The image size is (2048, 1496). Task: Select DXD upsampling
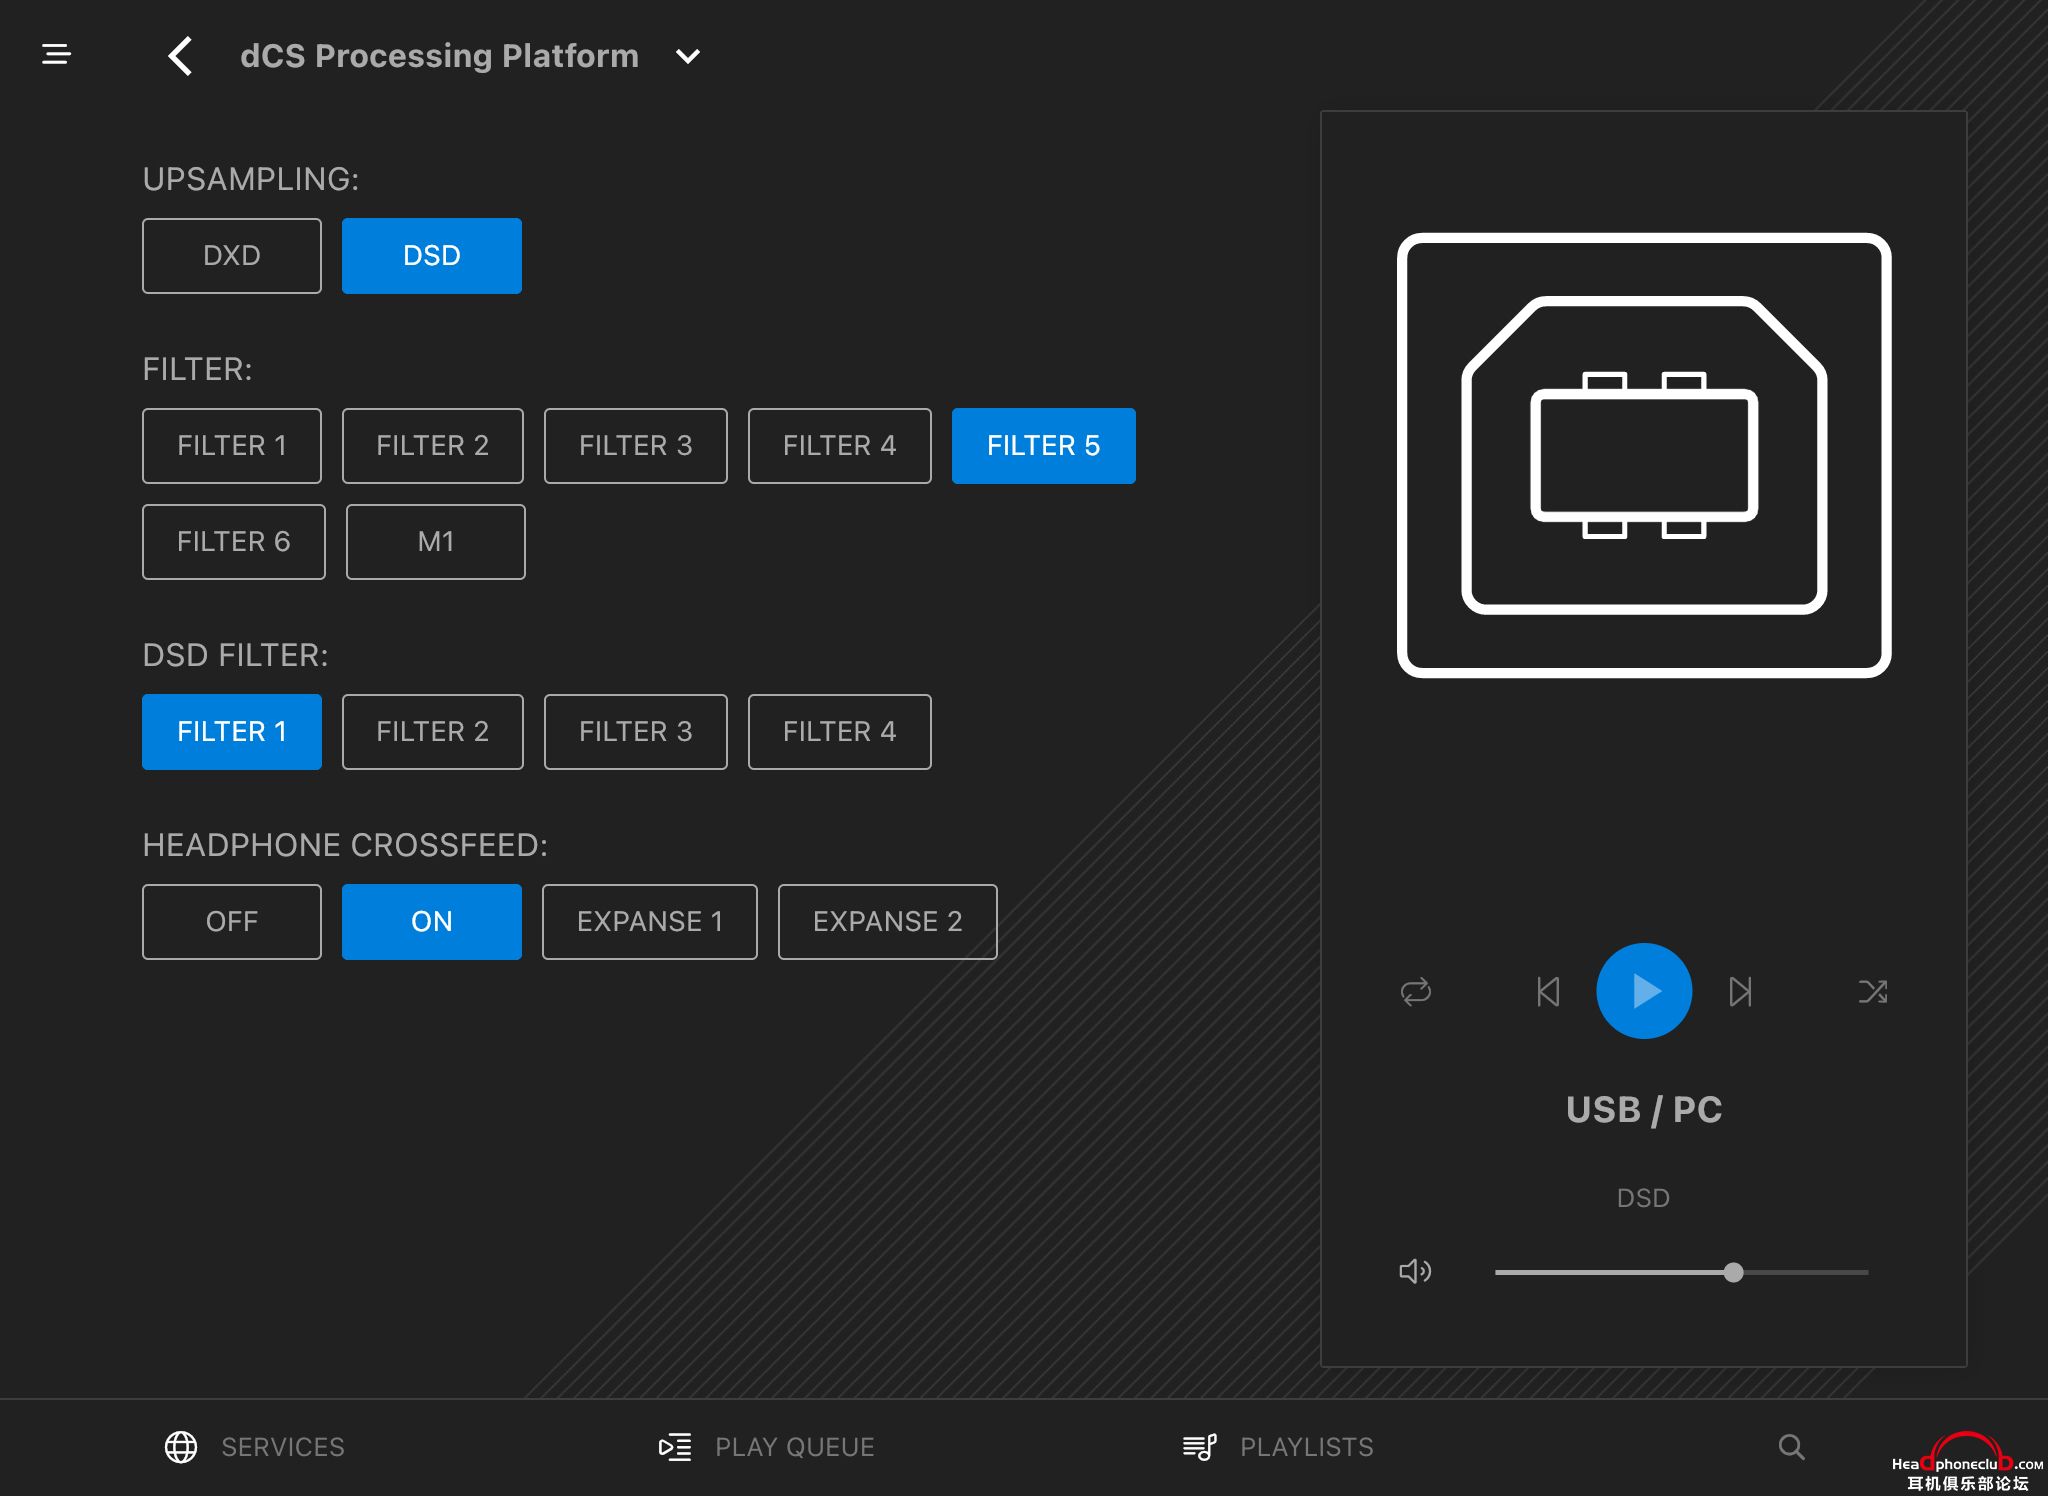232,256
